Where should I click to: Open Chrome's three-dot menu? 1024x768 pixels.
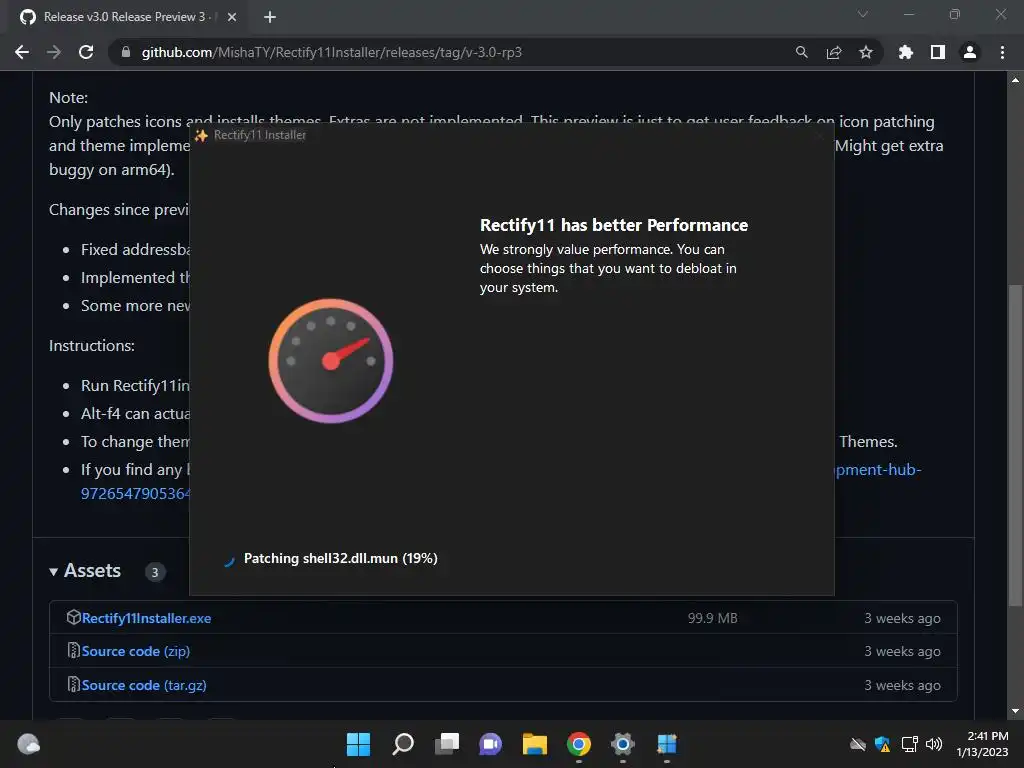coord(1002,52)
